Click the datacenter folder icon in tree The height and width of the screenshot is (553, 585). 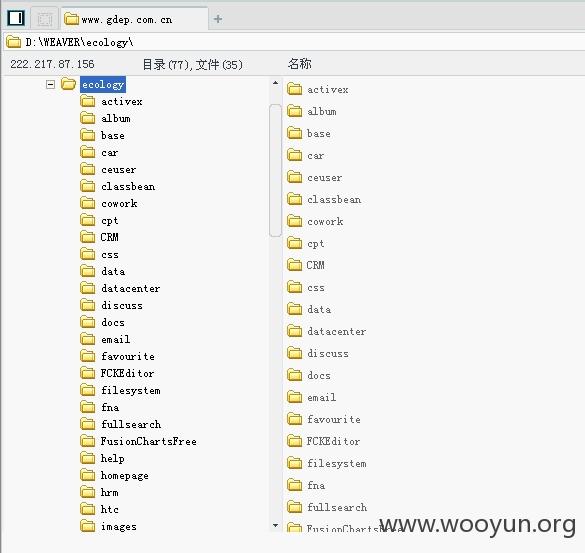tap(88, 288)
